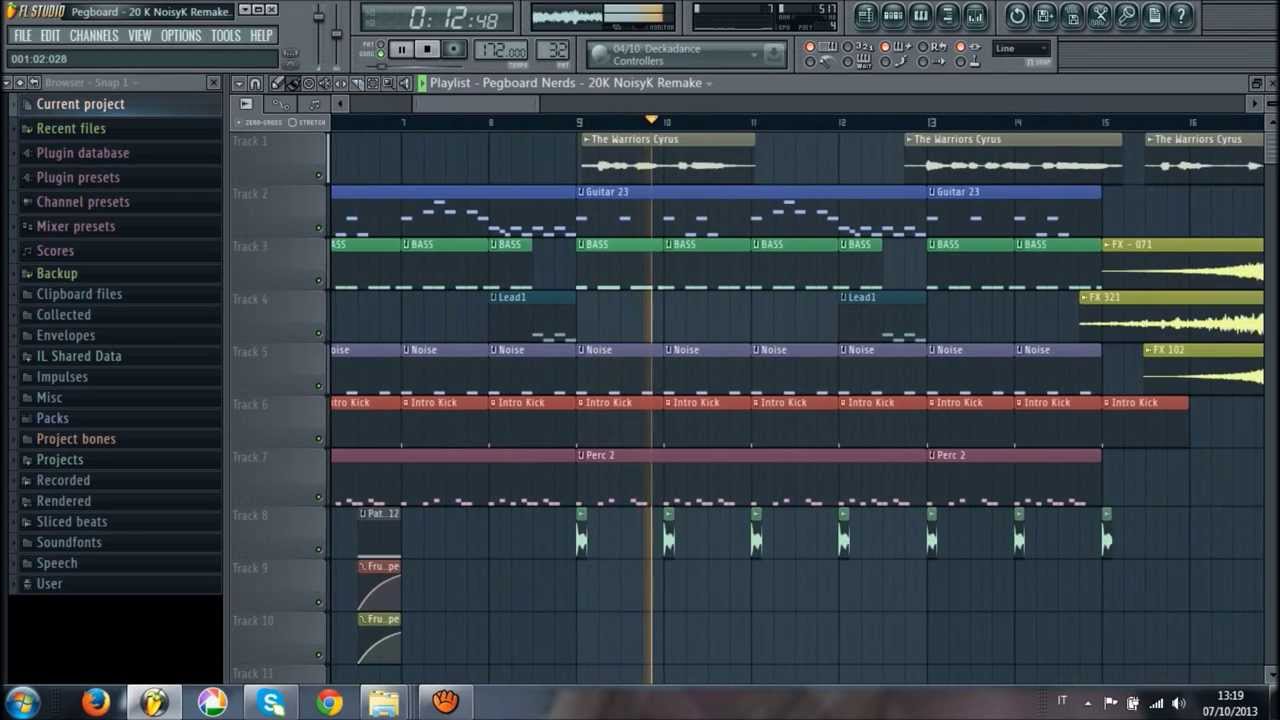Select the Paint brush tool in Playlist
The height and width of the screenshot is (720, 1280).
pos(293,83)
